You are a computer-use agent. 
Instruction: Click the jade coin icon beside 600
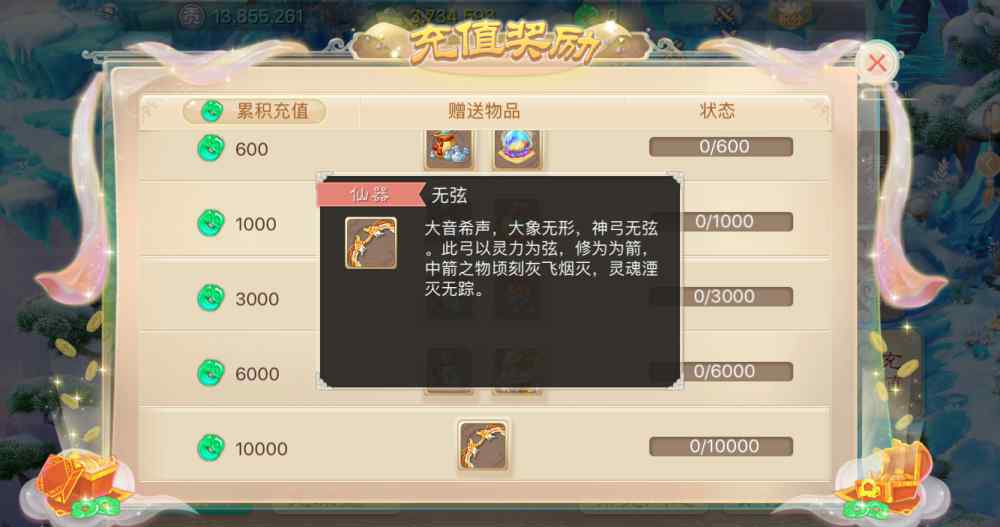(x=211, y=149)
